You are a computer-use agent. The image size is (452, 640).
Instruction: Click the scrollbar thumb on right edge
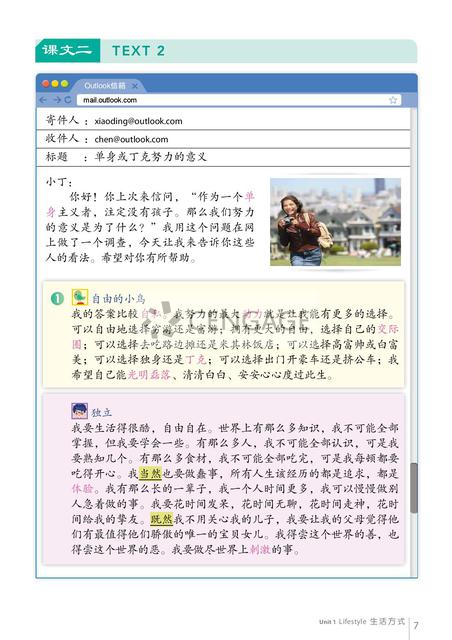[414, 488]
